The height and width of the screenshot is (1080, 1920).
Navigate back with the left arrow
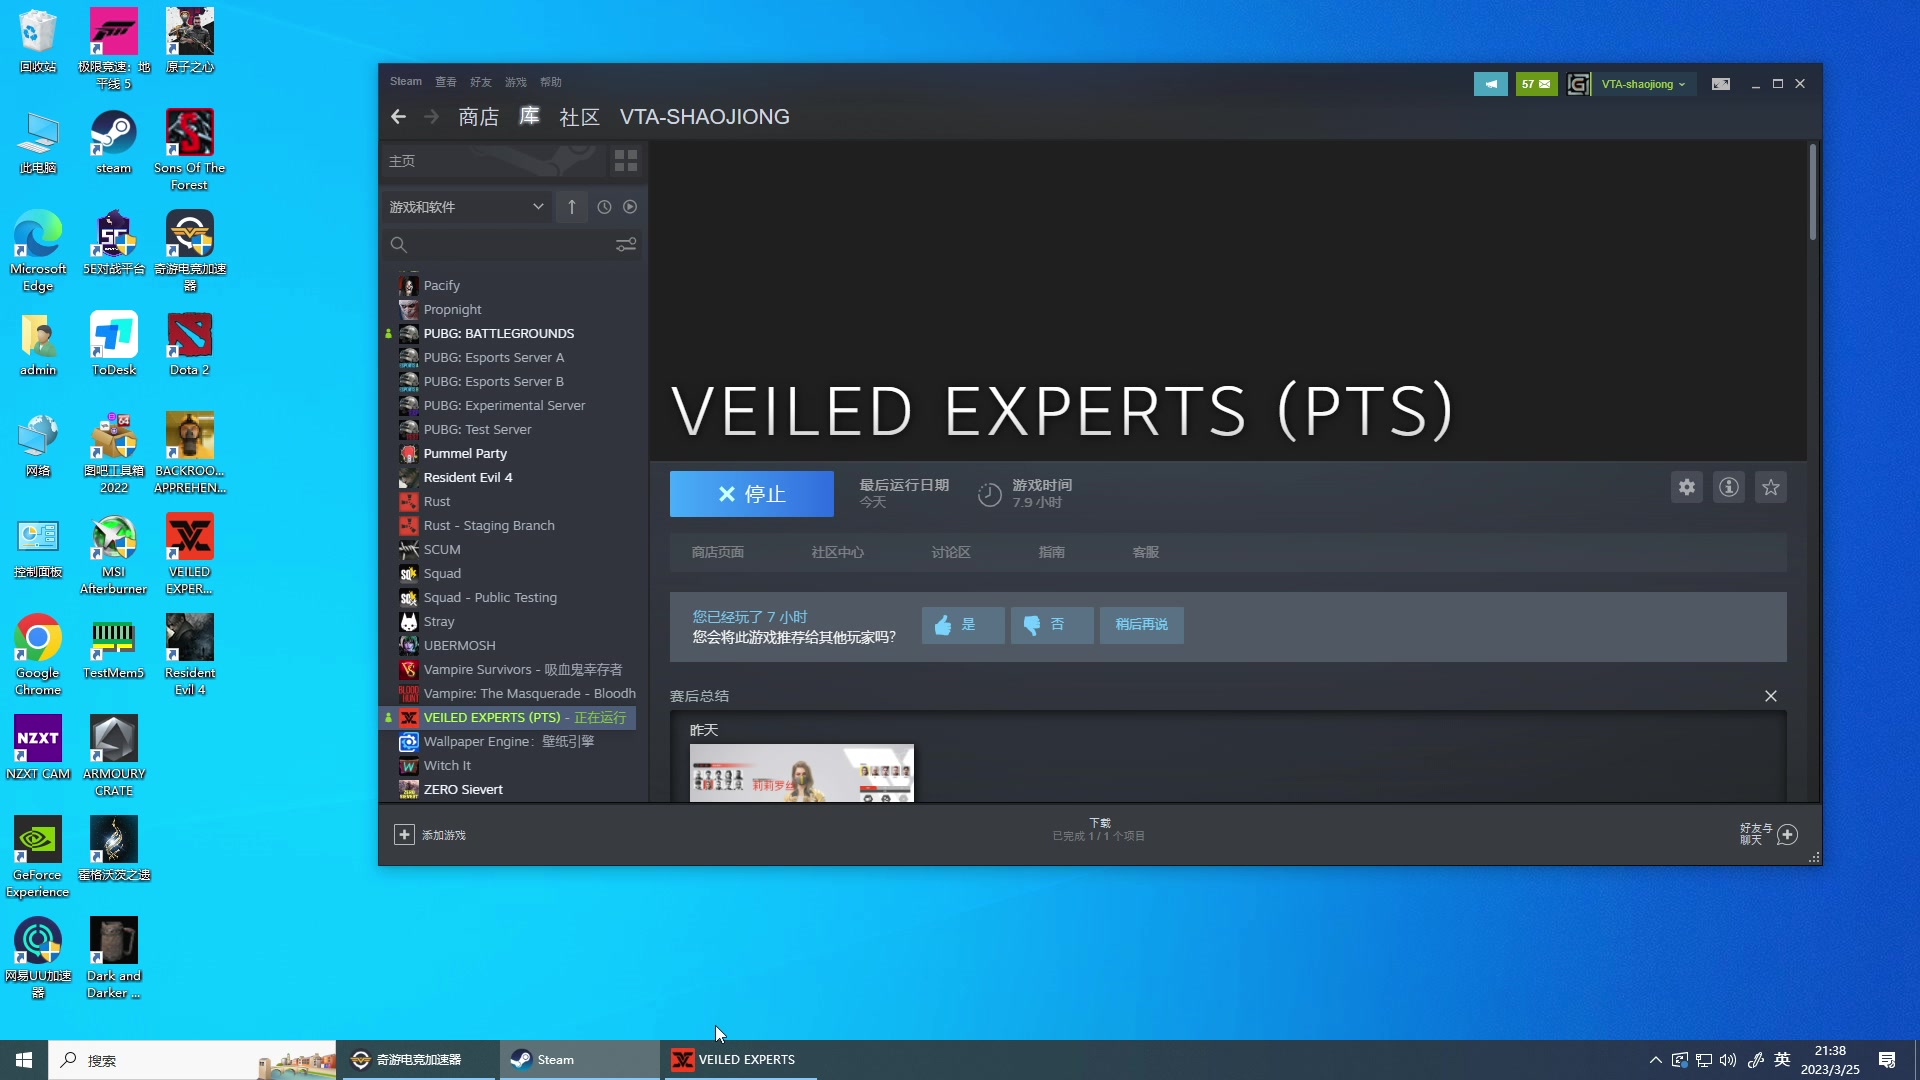pyautogui.click(x=398, y=117)
